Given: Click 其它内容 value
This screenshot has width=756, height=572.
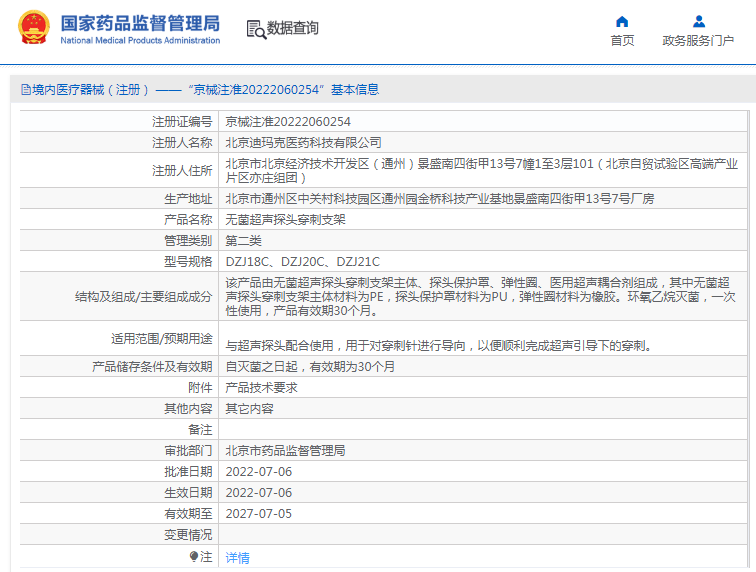Looking at the screenshot, I should pyautogui.click(x=249, y=409).
